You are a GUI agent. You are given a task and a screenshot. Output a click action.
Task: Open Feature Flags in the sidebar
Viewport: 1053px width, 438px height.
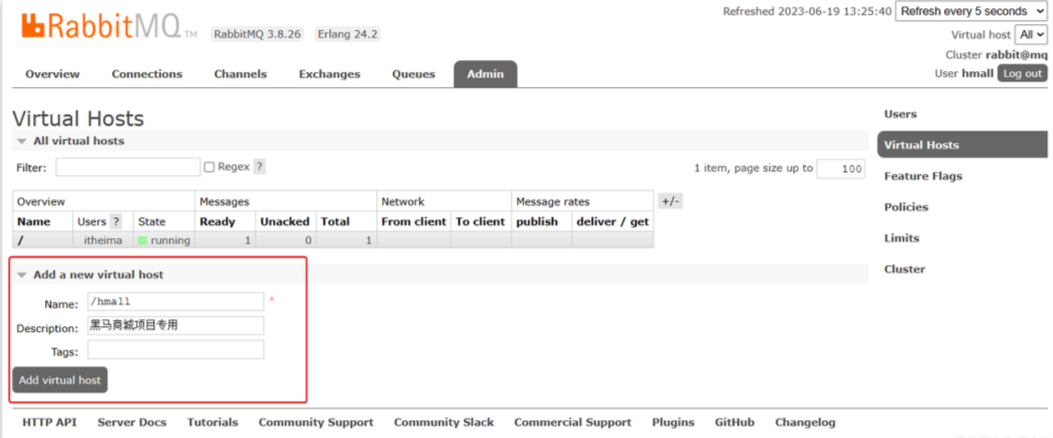(x=923, y=176)
